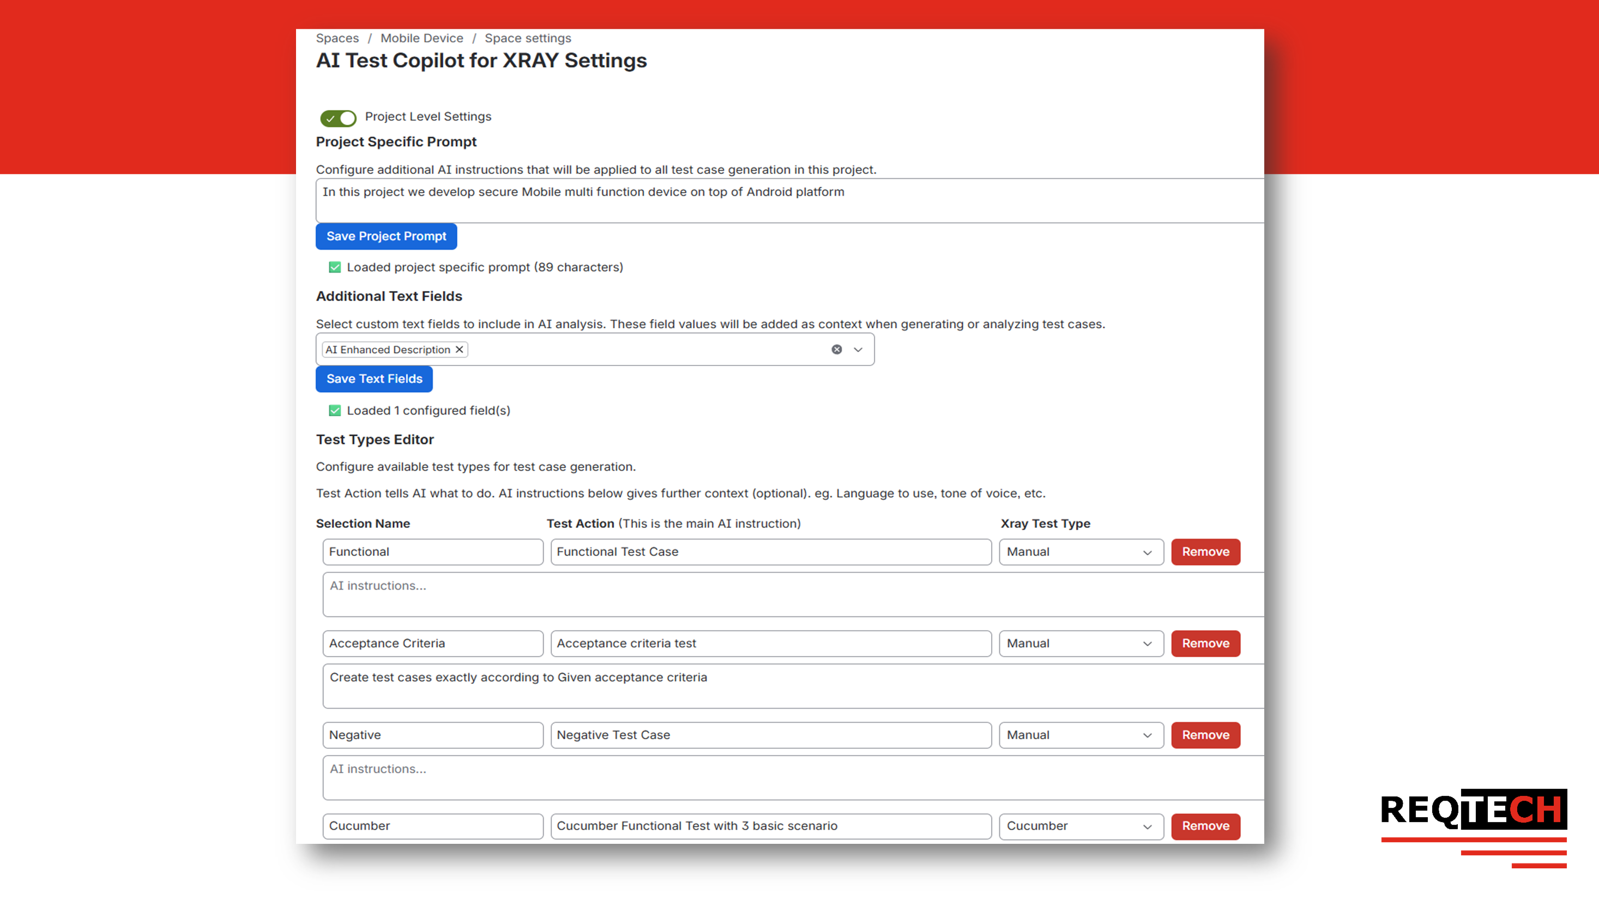The height and width of the screenshot is (900, 1599).
Task: Edit the Acceptance criteria test action field
Action: click(x=771, y=644)
